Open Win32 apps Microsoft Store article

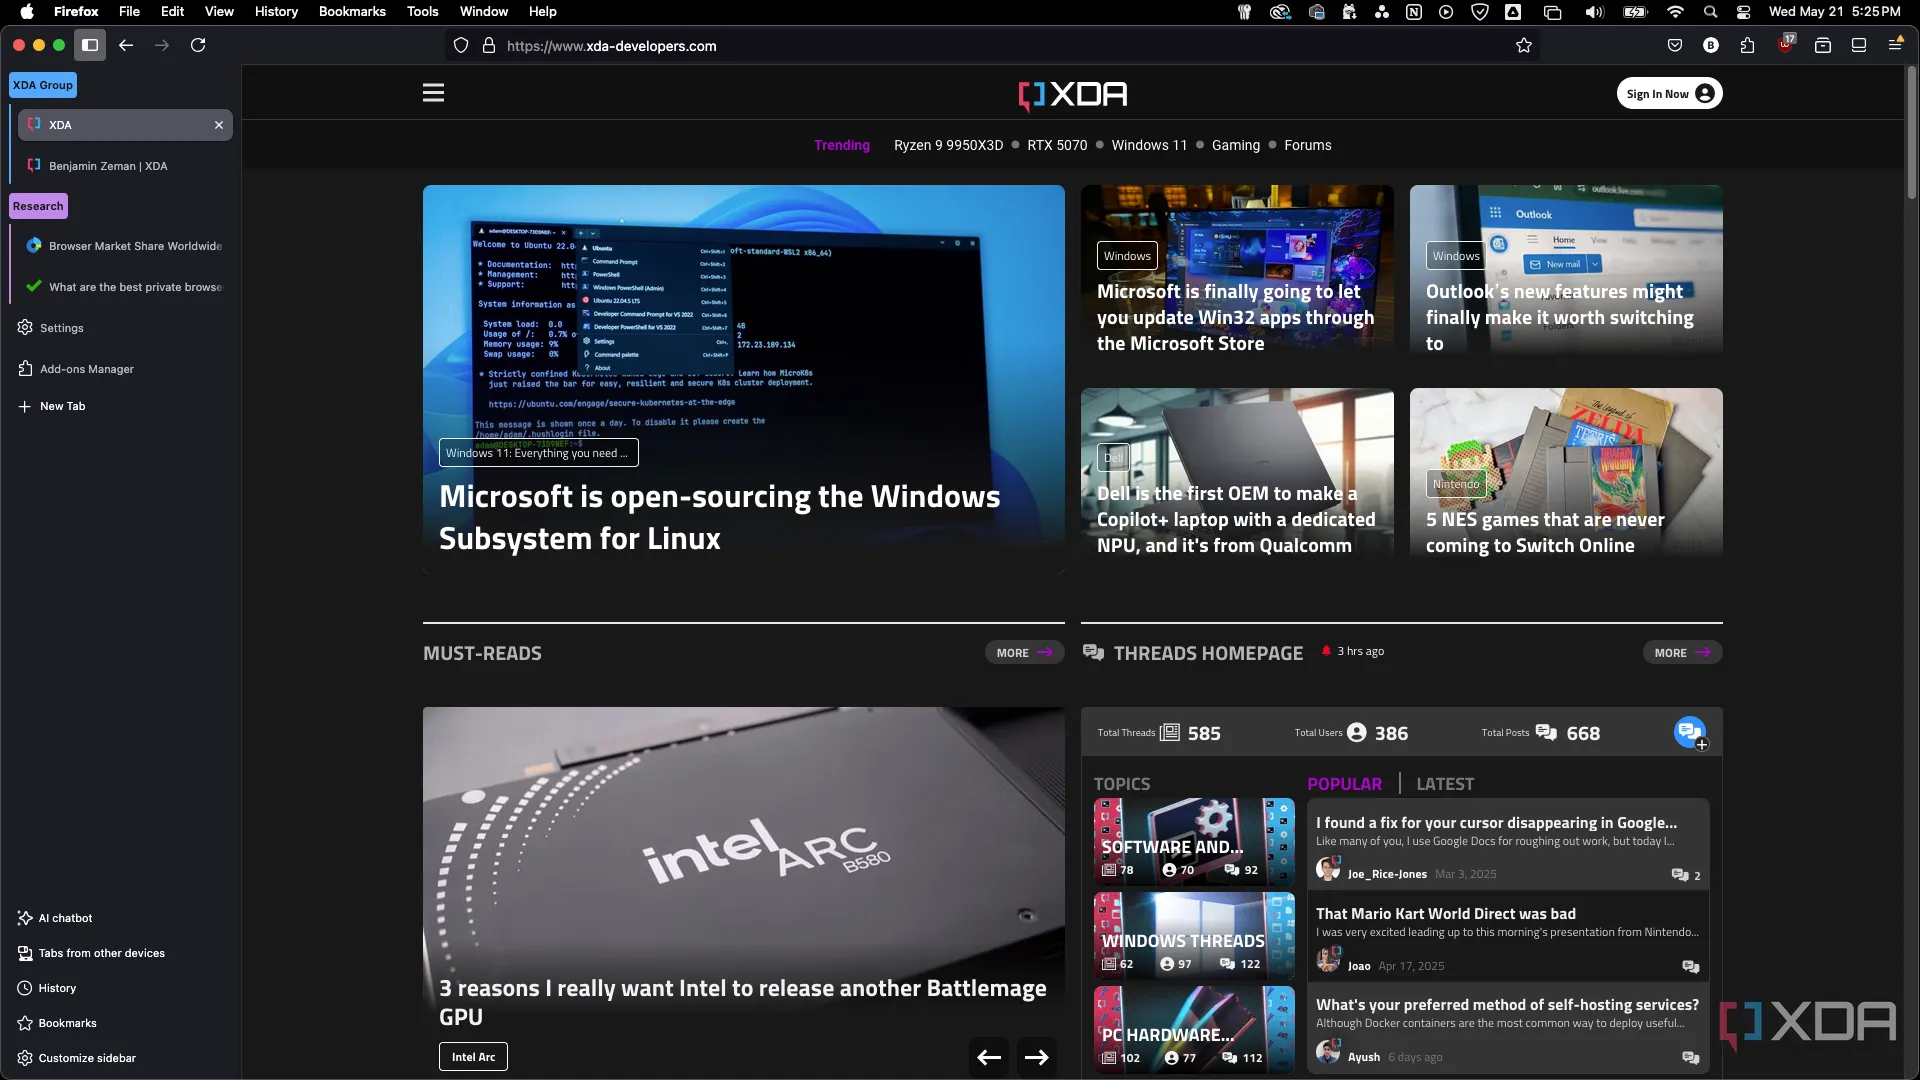(x=1235, y=318)
